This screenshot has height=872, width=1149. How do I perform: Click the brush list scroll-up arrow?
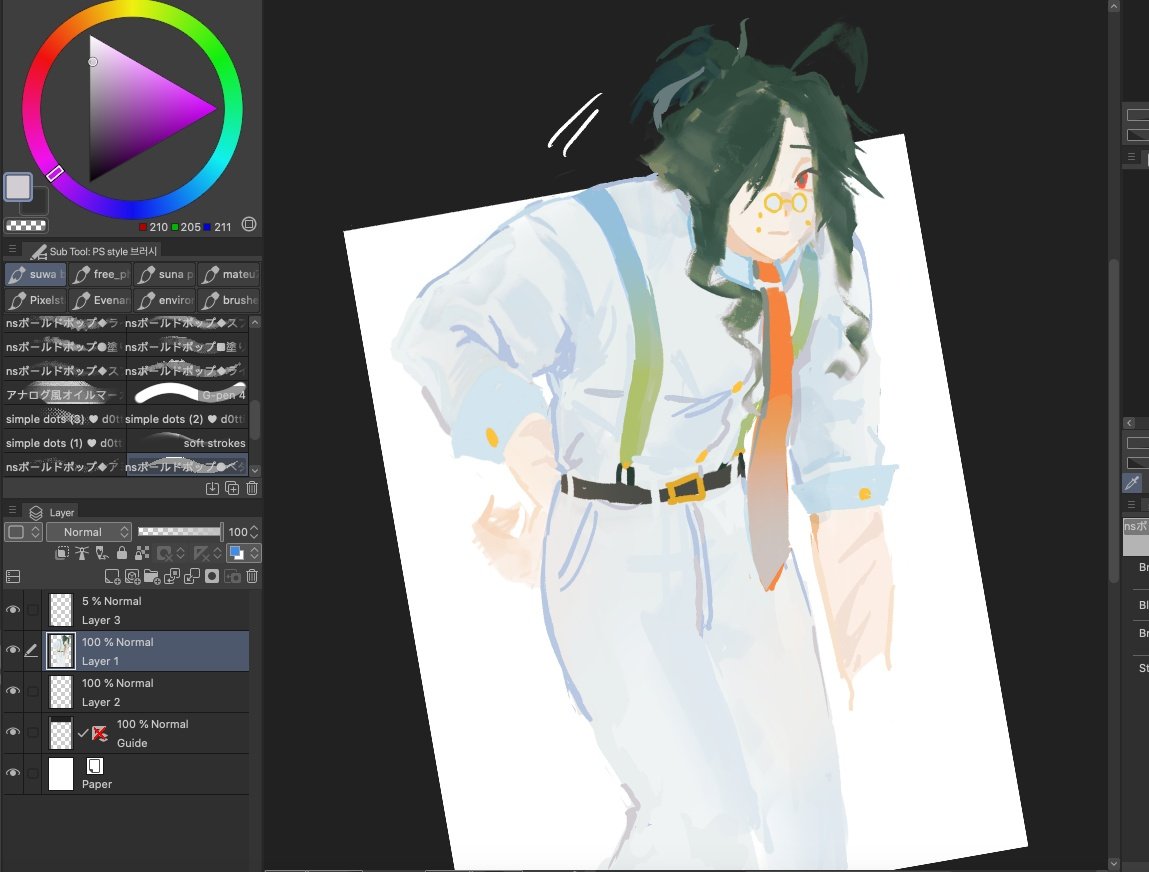(x=255, y=322)
